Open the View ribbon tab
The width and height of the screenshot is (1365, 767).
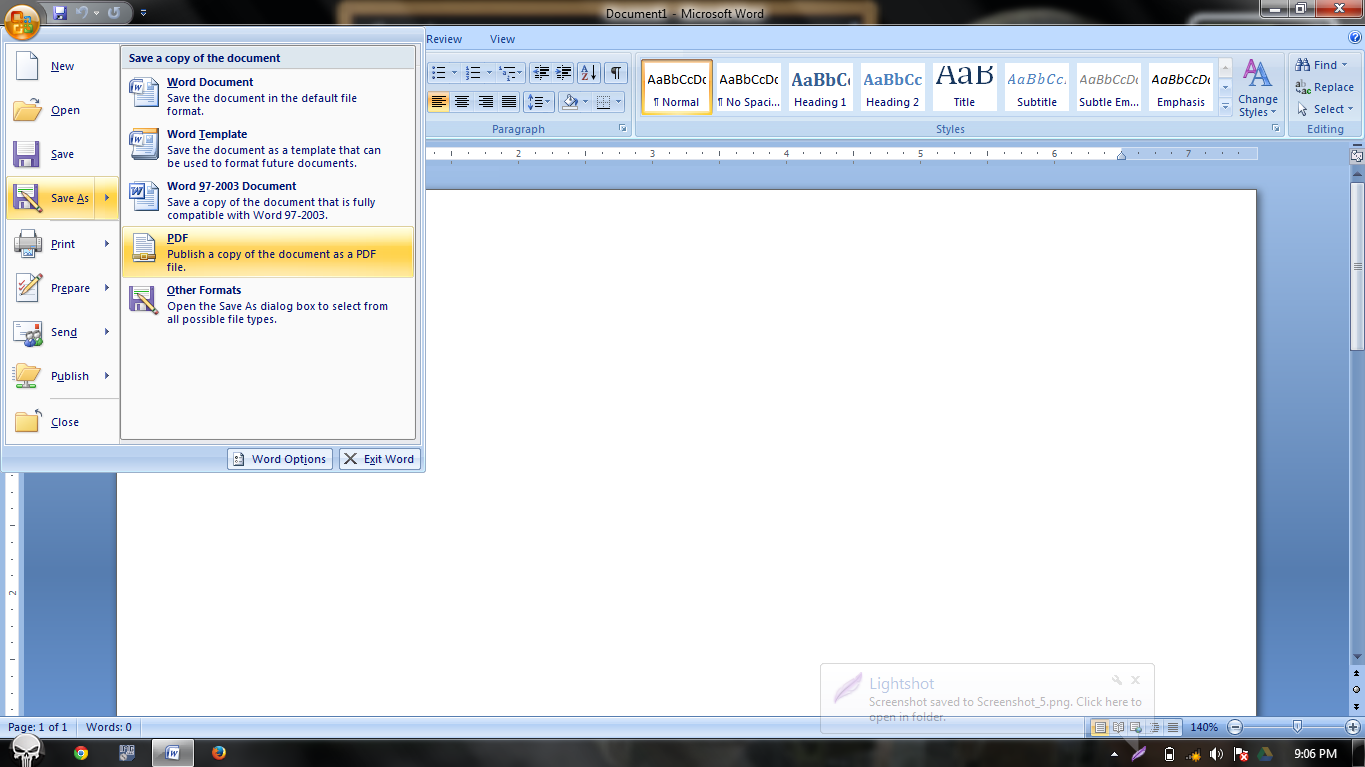click(x=502, y=39)
